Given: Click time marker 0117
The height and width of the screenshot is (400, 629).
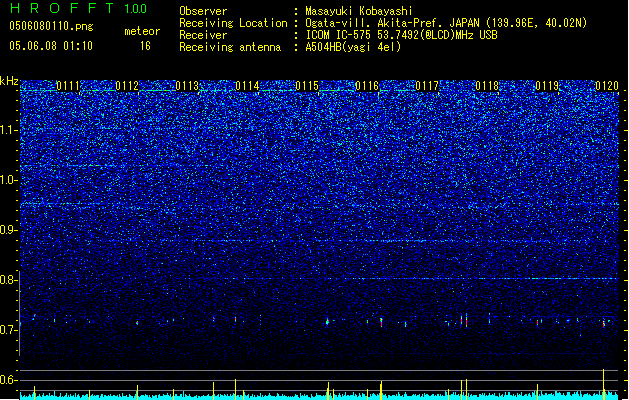Looking at the screenshot, I should point(427,86).
